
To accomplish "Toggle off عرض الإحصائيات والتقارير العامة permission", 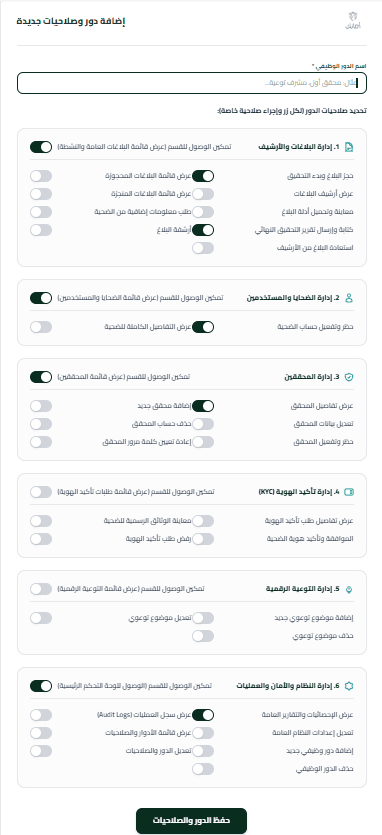I will [x=203, y=715].
